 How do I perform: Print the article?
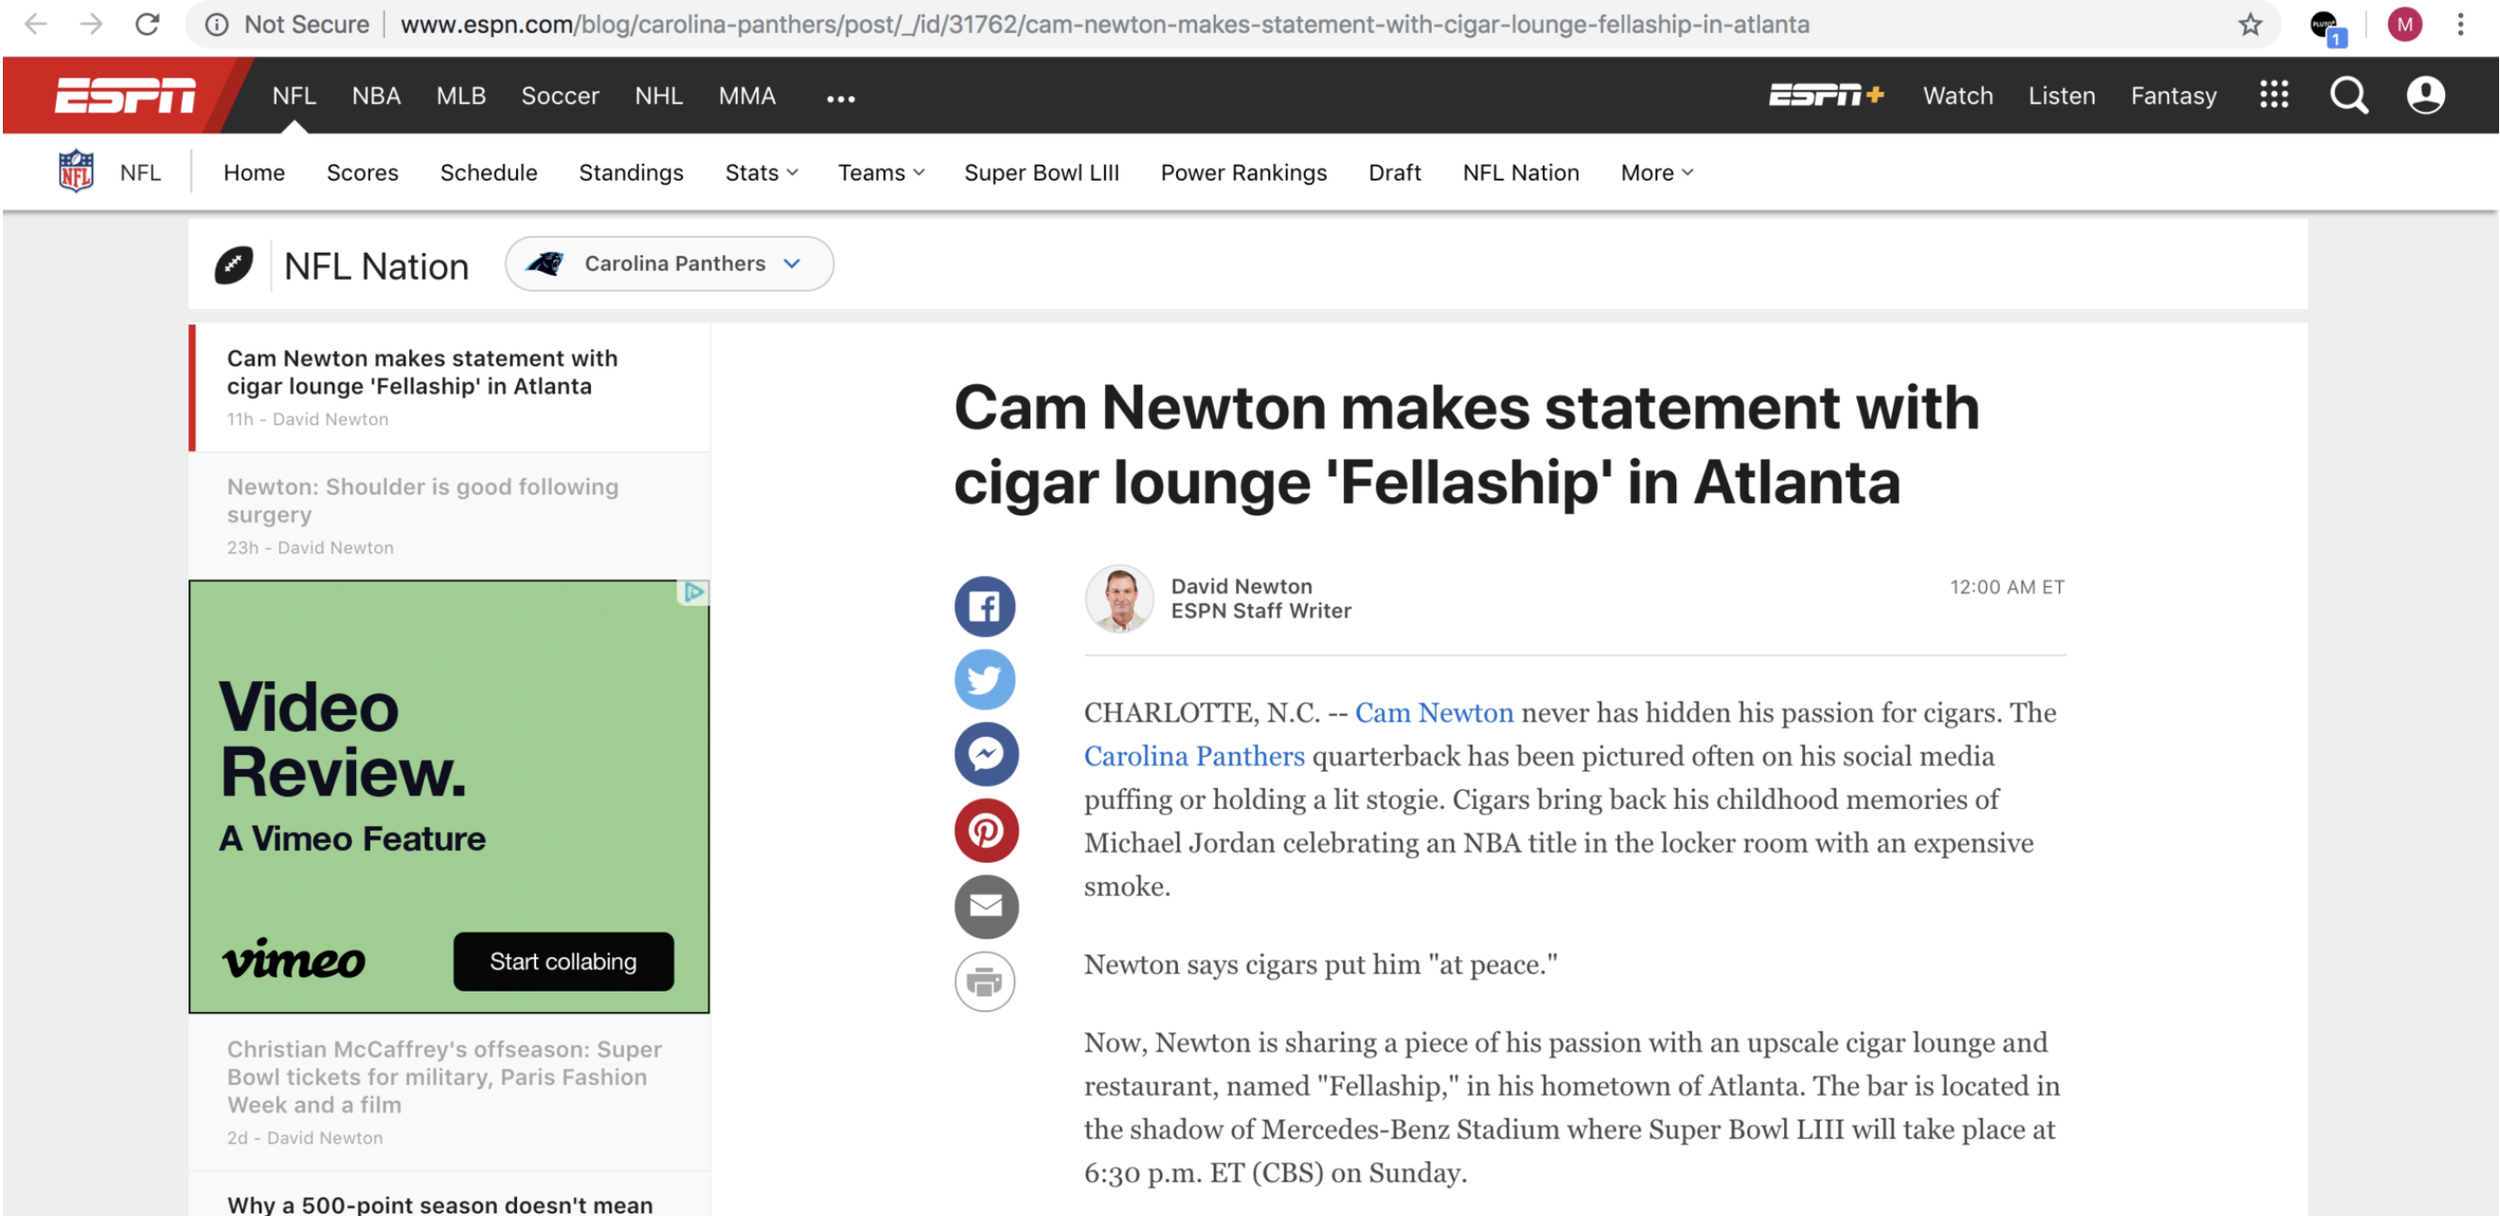pyautogui.click(x=985, y=982)
